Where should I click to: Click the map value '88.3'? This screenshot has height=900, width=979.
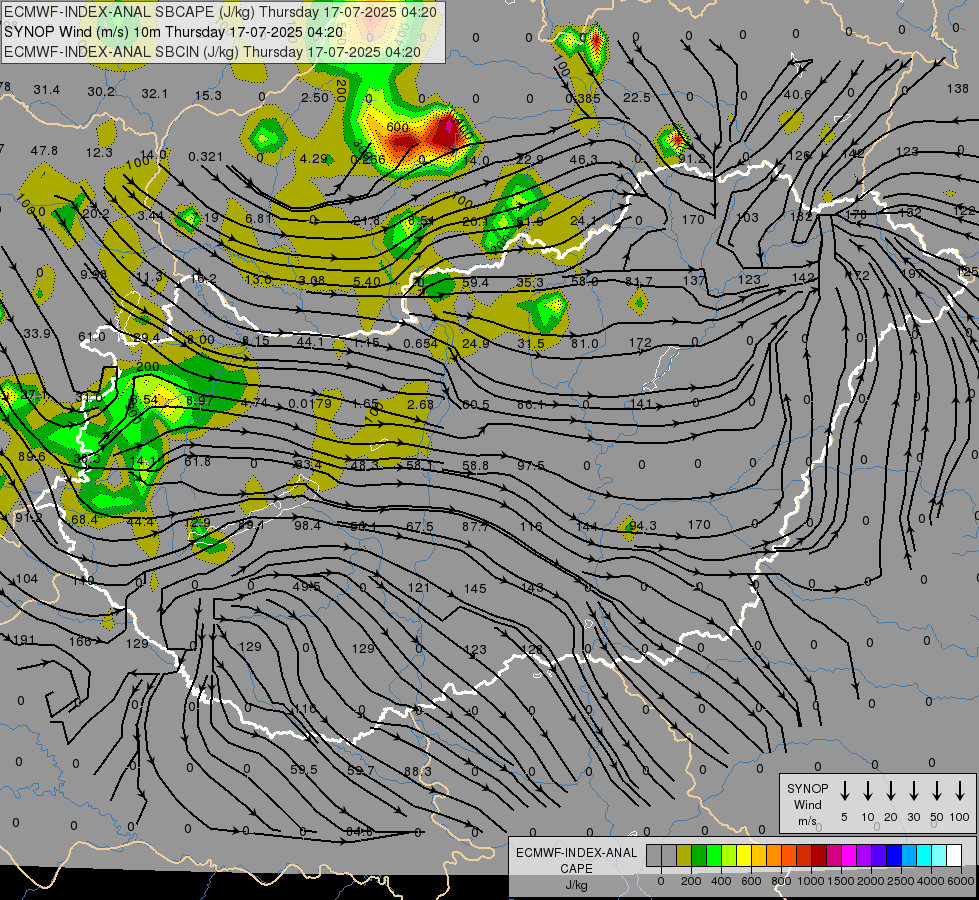pyautogui.click(x=417, y=771)
